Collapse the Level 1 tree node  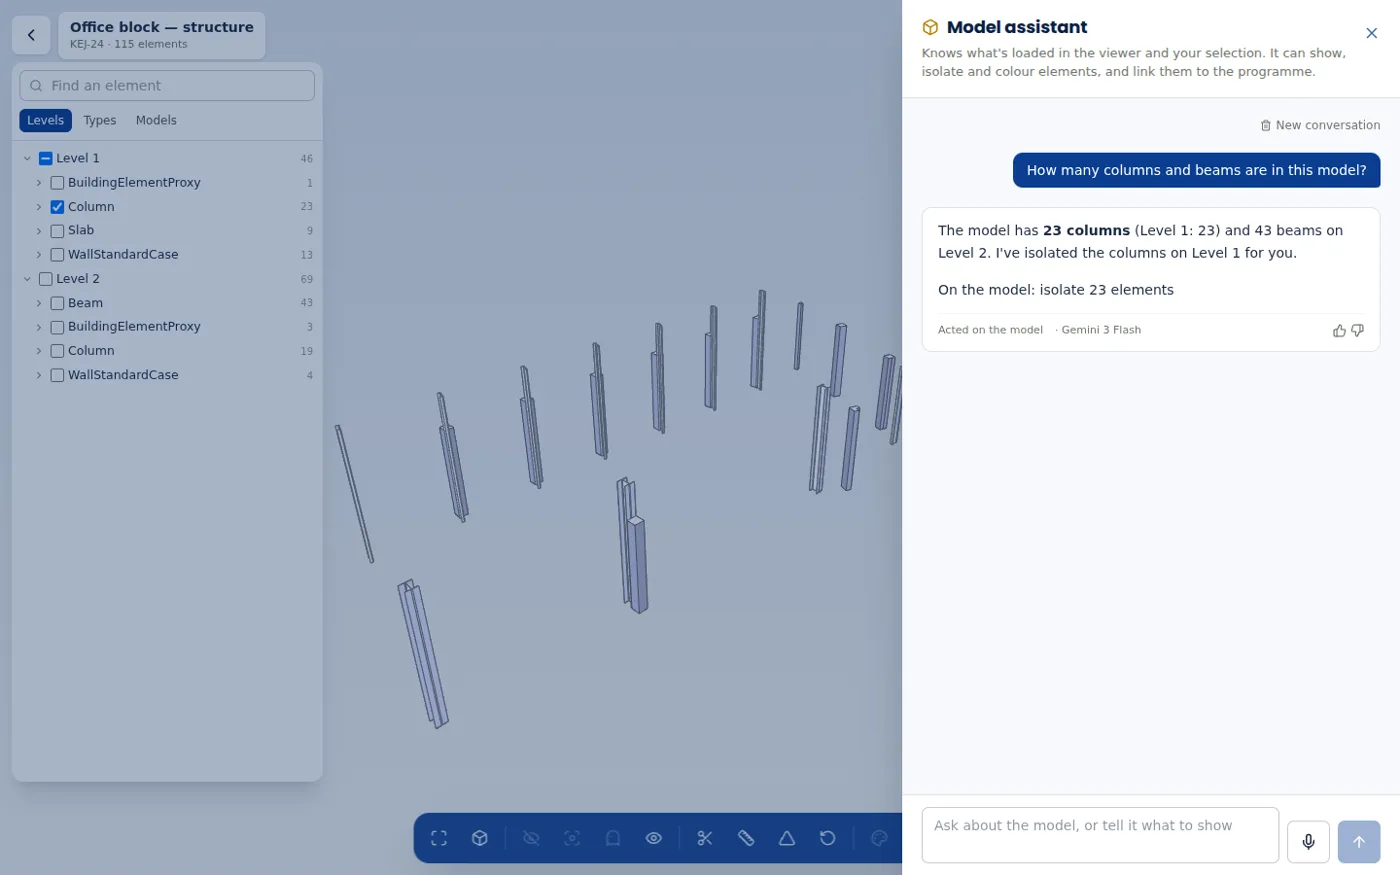coord(27,158)
